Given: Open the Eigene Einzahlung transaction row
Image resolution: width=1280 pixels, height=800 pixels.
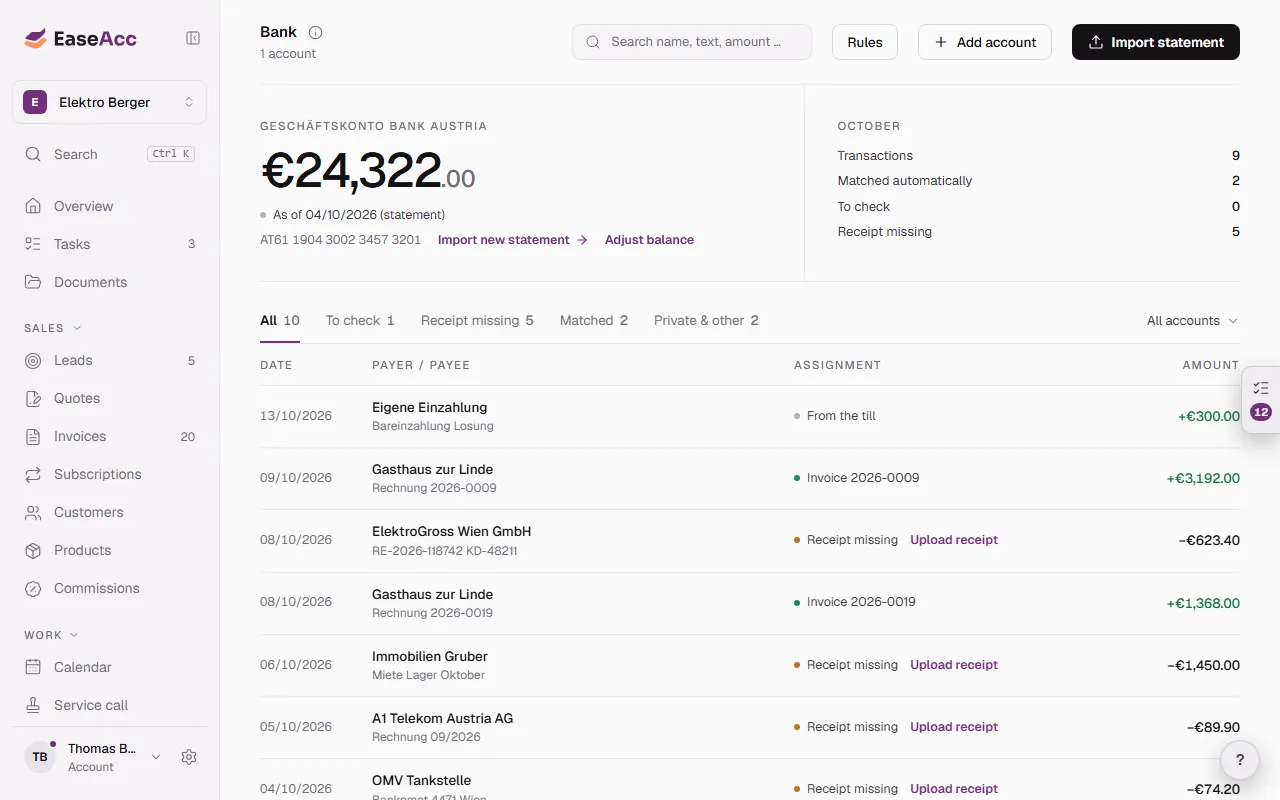Looking at the screenshot, I should [x=750, y=416].
